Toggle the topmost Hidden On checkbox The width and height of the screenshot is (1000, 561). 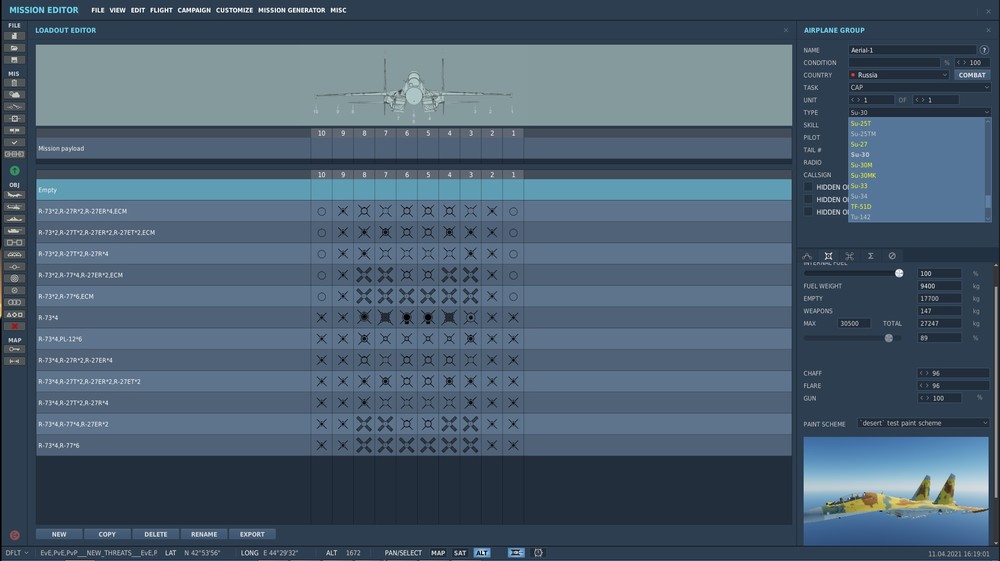click(x=808, y=187)
